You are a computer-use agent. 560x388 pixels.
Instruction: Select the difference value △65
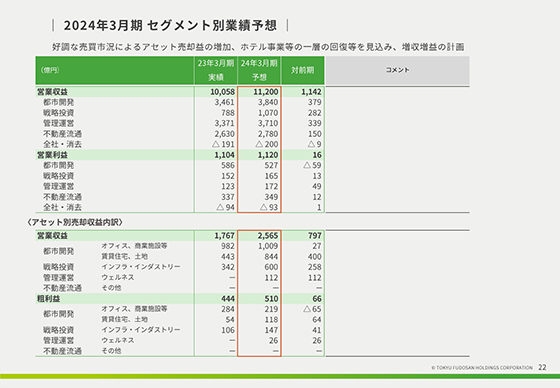[x=312, y=309]
